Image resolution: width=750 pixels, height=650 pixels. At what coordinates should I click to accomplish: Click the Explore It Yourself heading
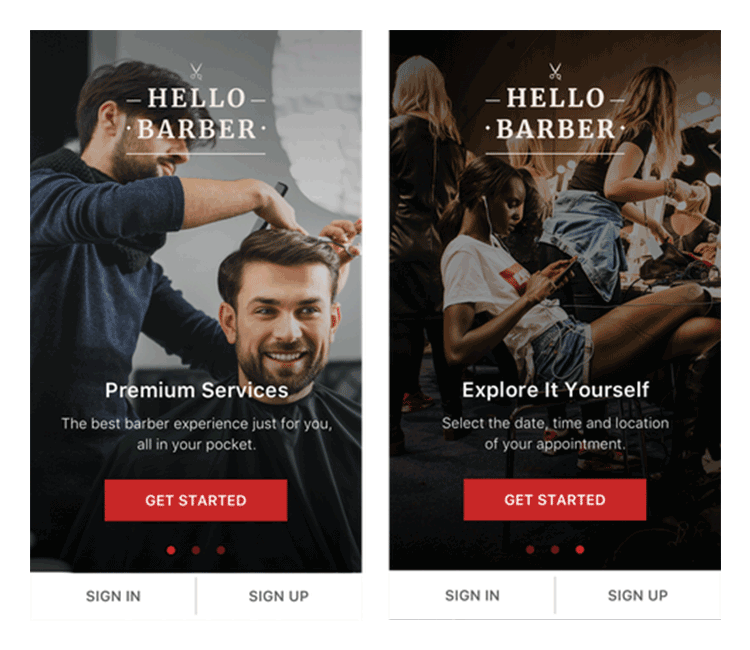click(x=555, y=390)
